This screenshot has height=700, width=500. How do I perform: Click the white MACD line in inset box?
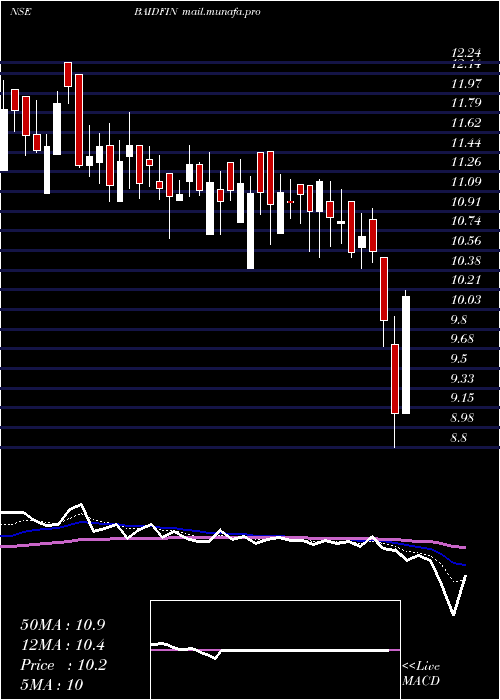(x=272, y=650)
